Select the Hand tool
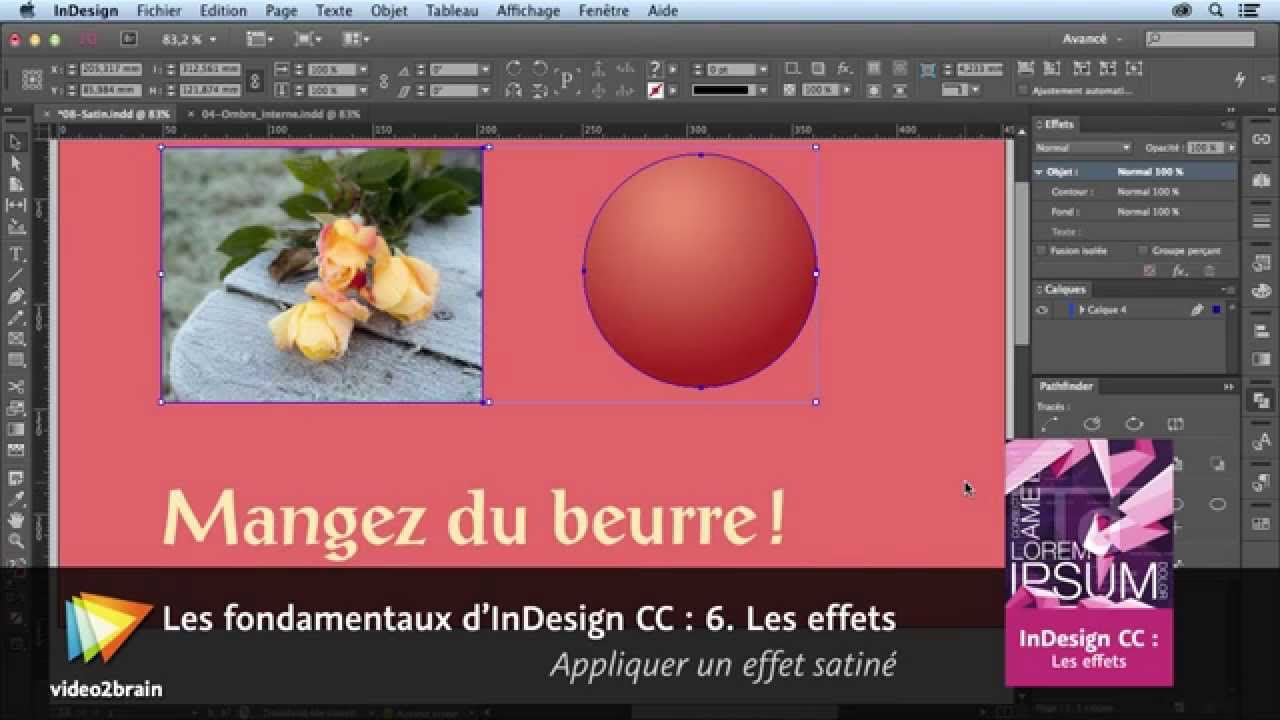The height and width of the screenshot is (720, 1280). click(16, 520)
